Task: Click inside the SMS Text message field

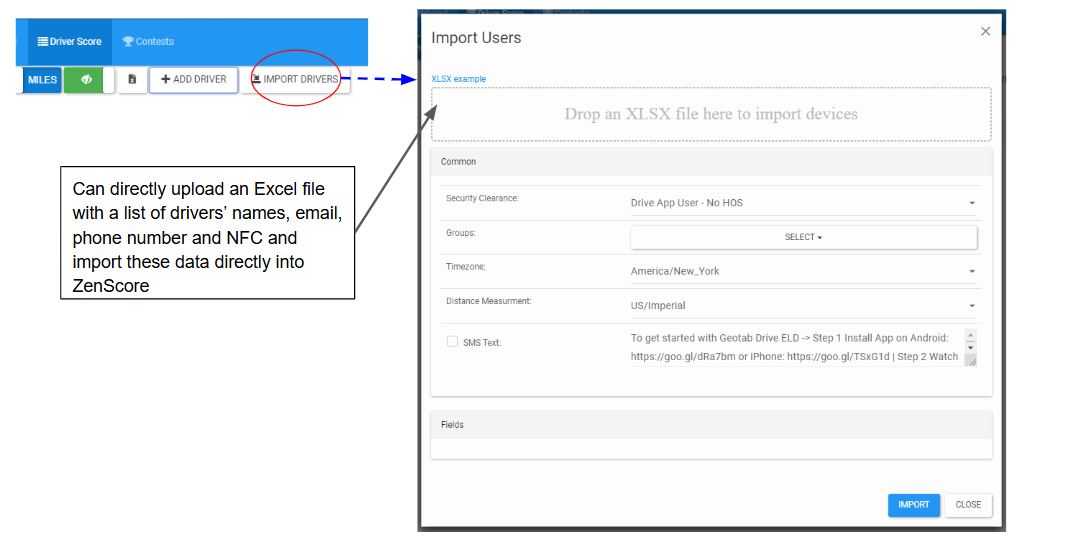Action: [796, 347]
